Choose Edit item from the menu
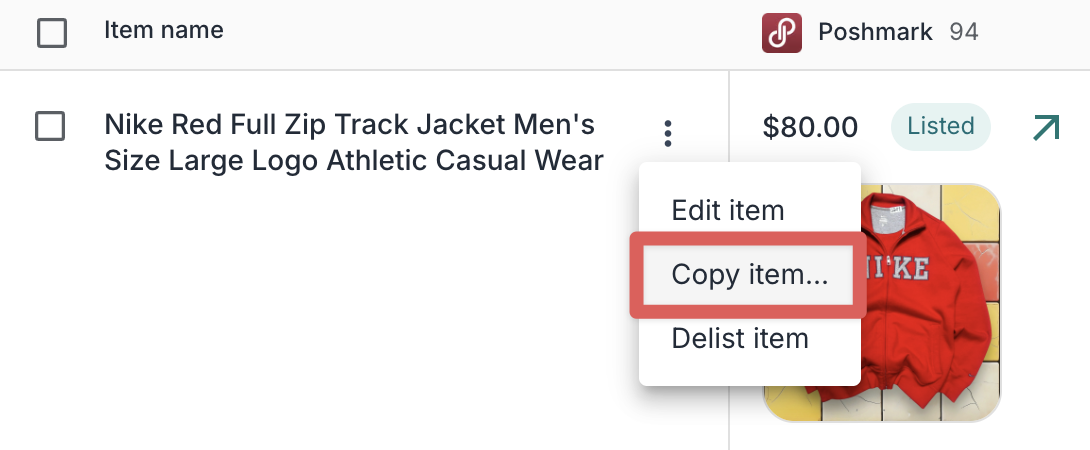The image size is (1090, 450). pos(727,211)
